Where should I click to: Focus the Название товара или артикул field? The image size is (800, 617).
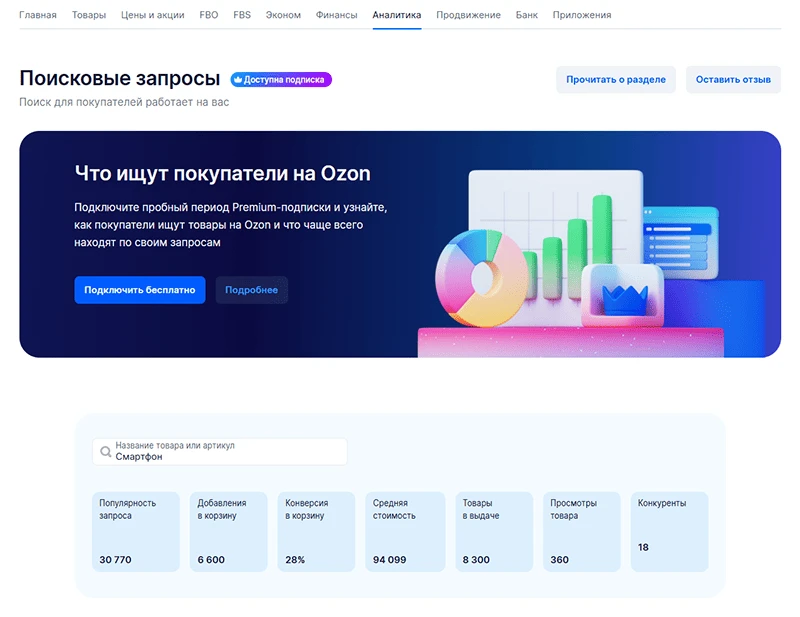[220, 452]
